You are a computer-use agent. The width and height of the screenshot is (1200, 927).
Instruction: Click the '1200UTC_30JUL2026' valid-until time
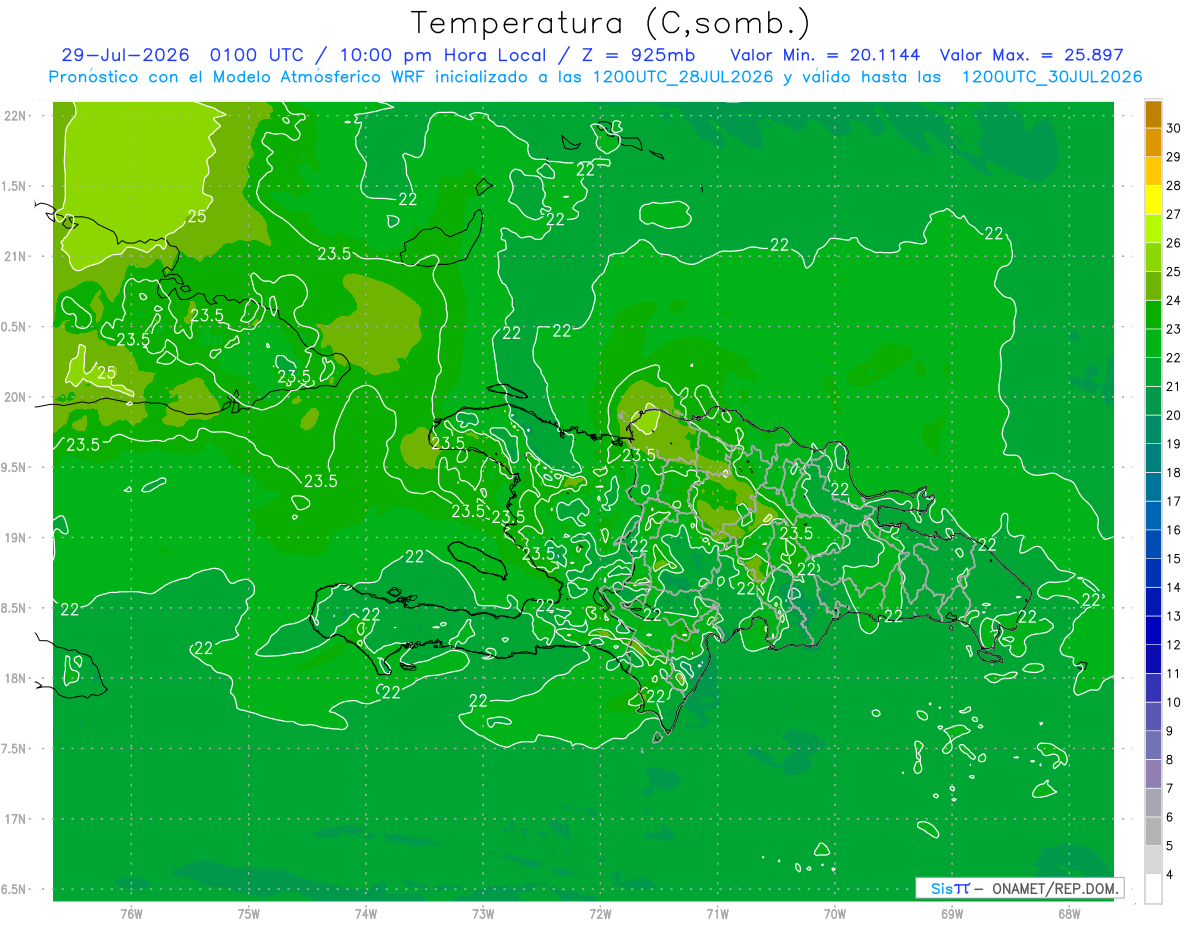1052,77
